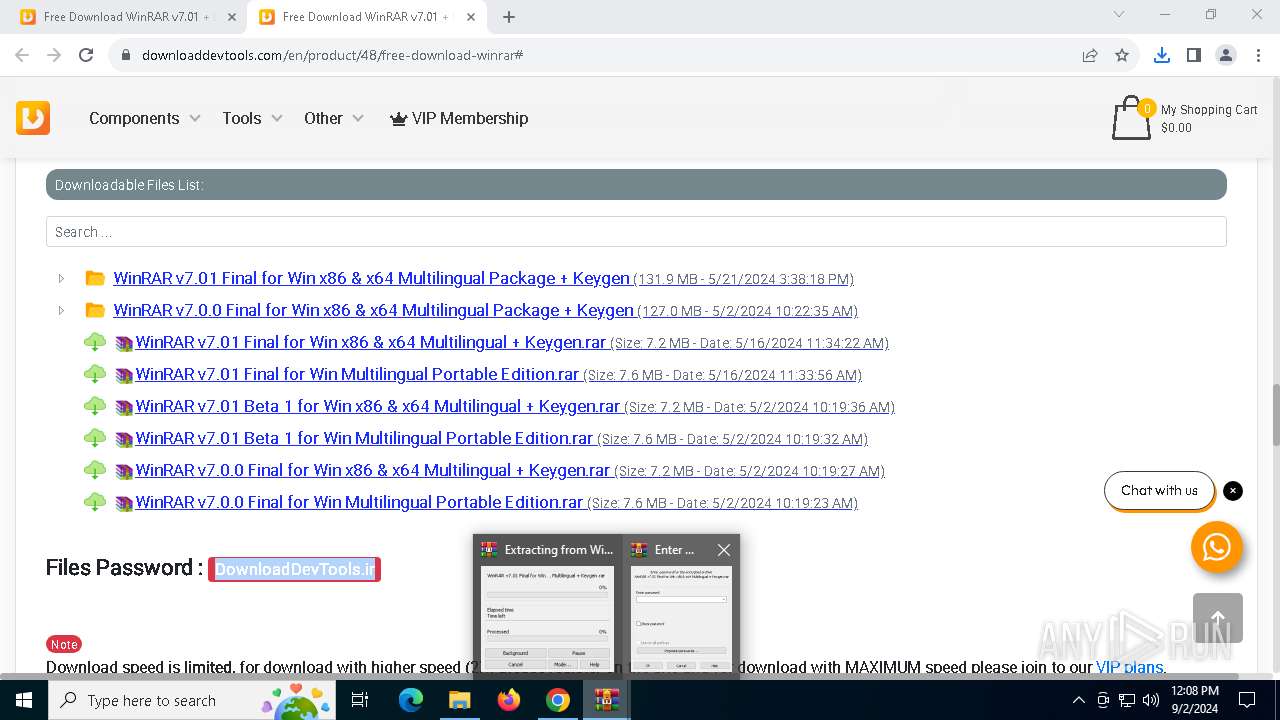The width and height of the screenshot is (1280, 720).
Task: Click the scroll-to-top arrow button
Action: tap(1218, 618)
